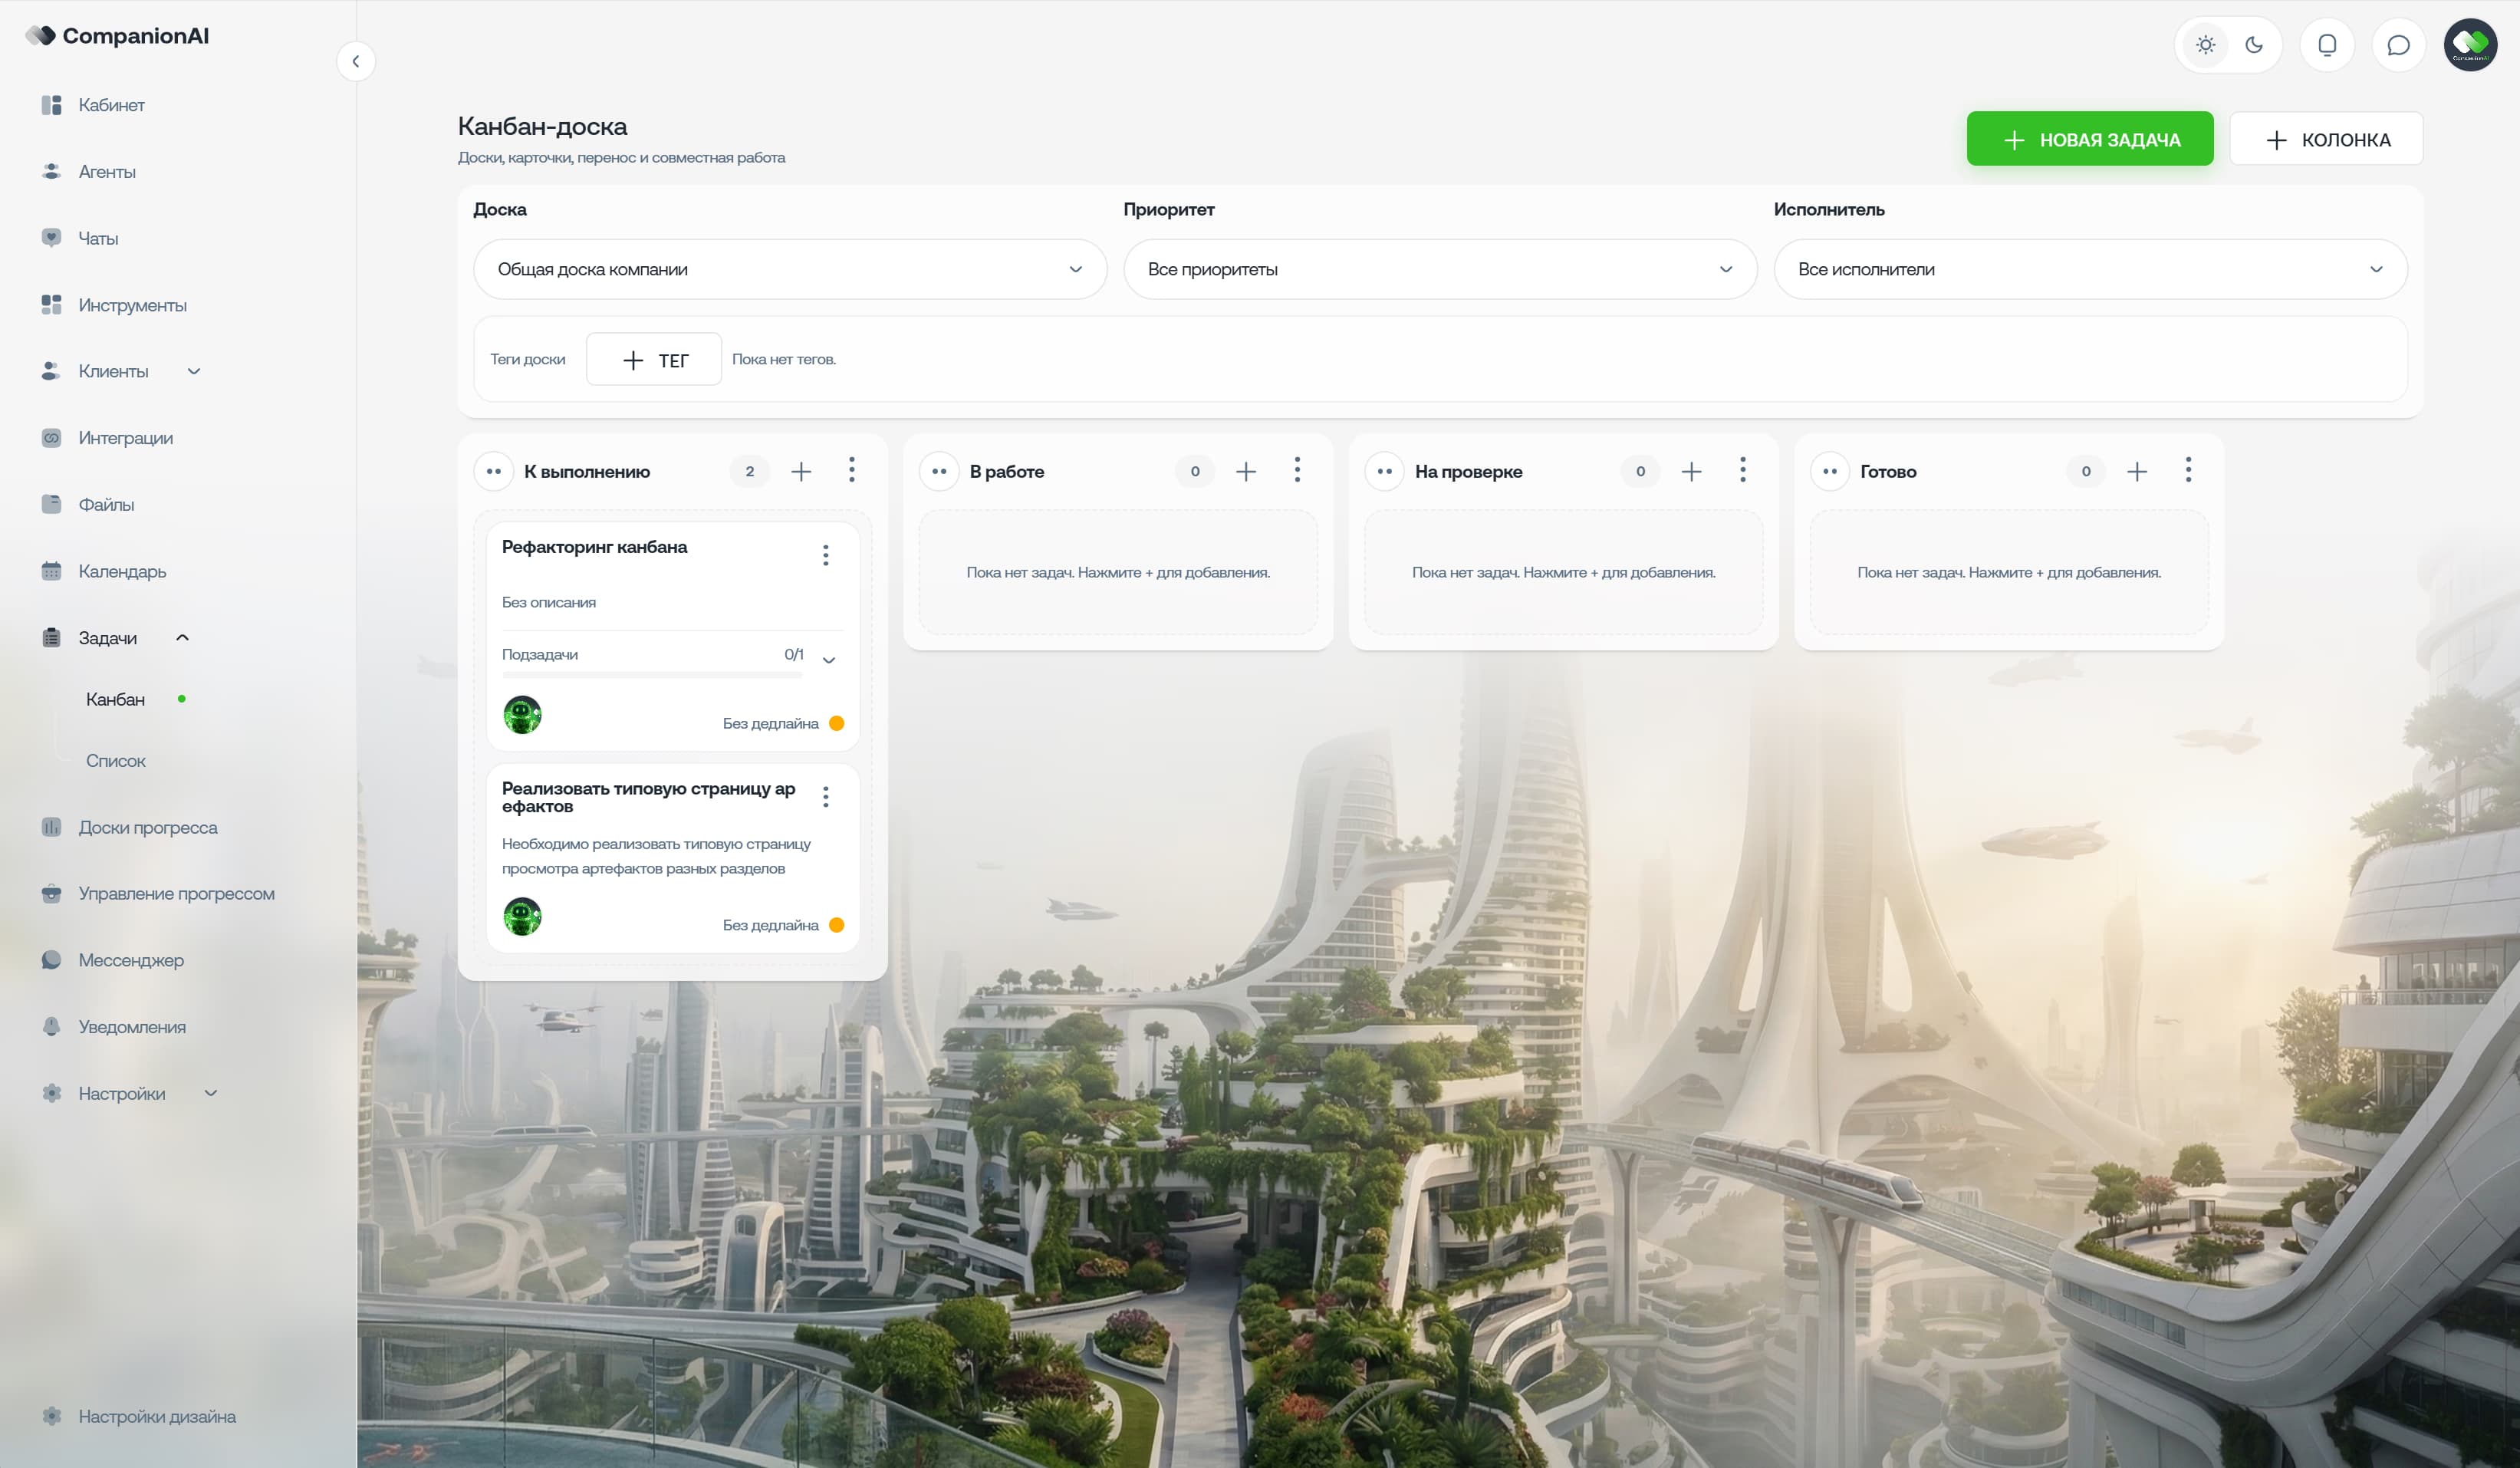The image size is (2520, 1468).
Task: Click drag handle of К выполнению column
Action: 494,472
